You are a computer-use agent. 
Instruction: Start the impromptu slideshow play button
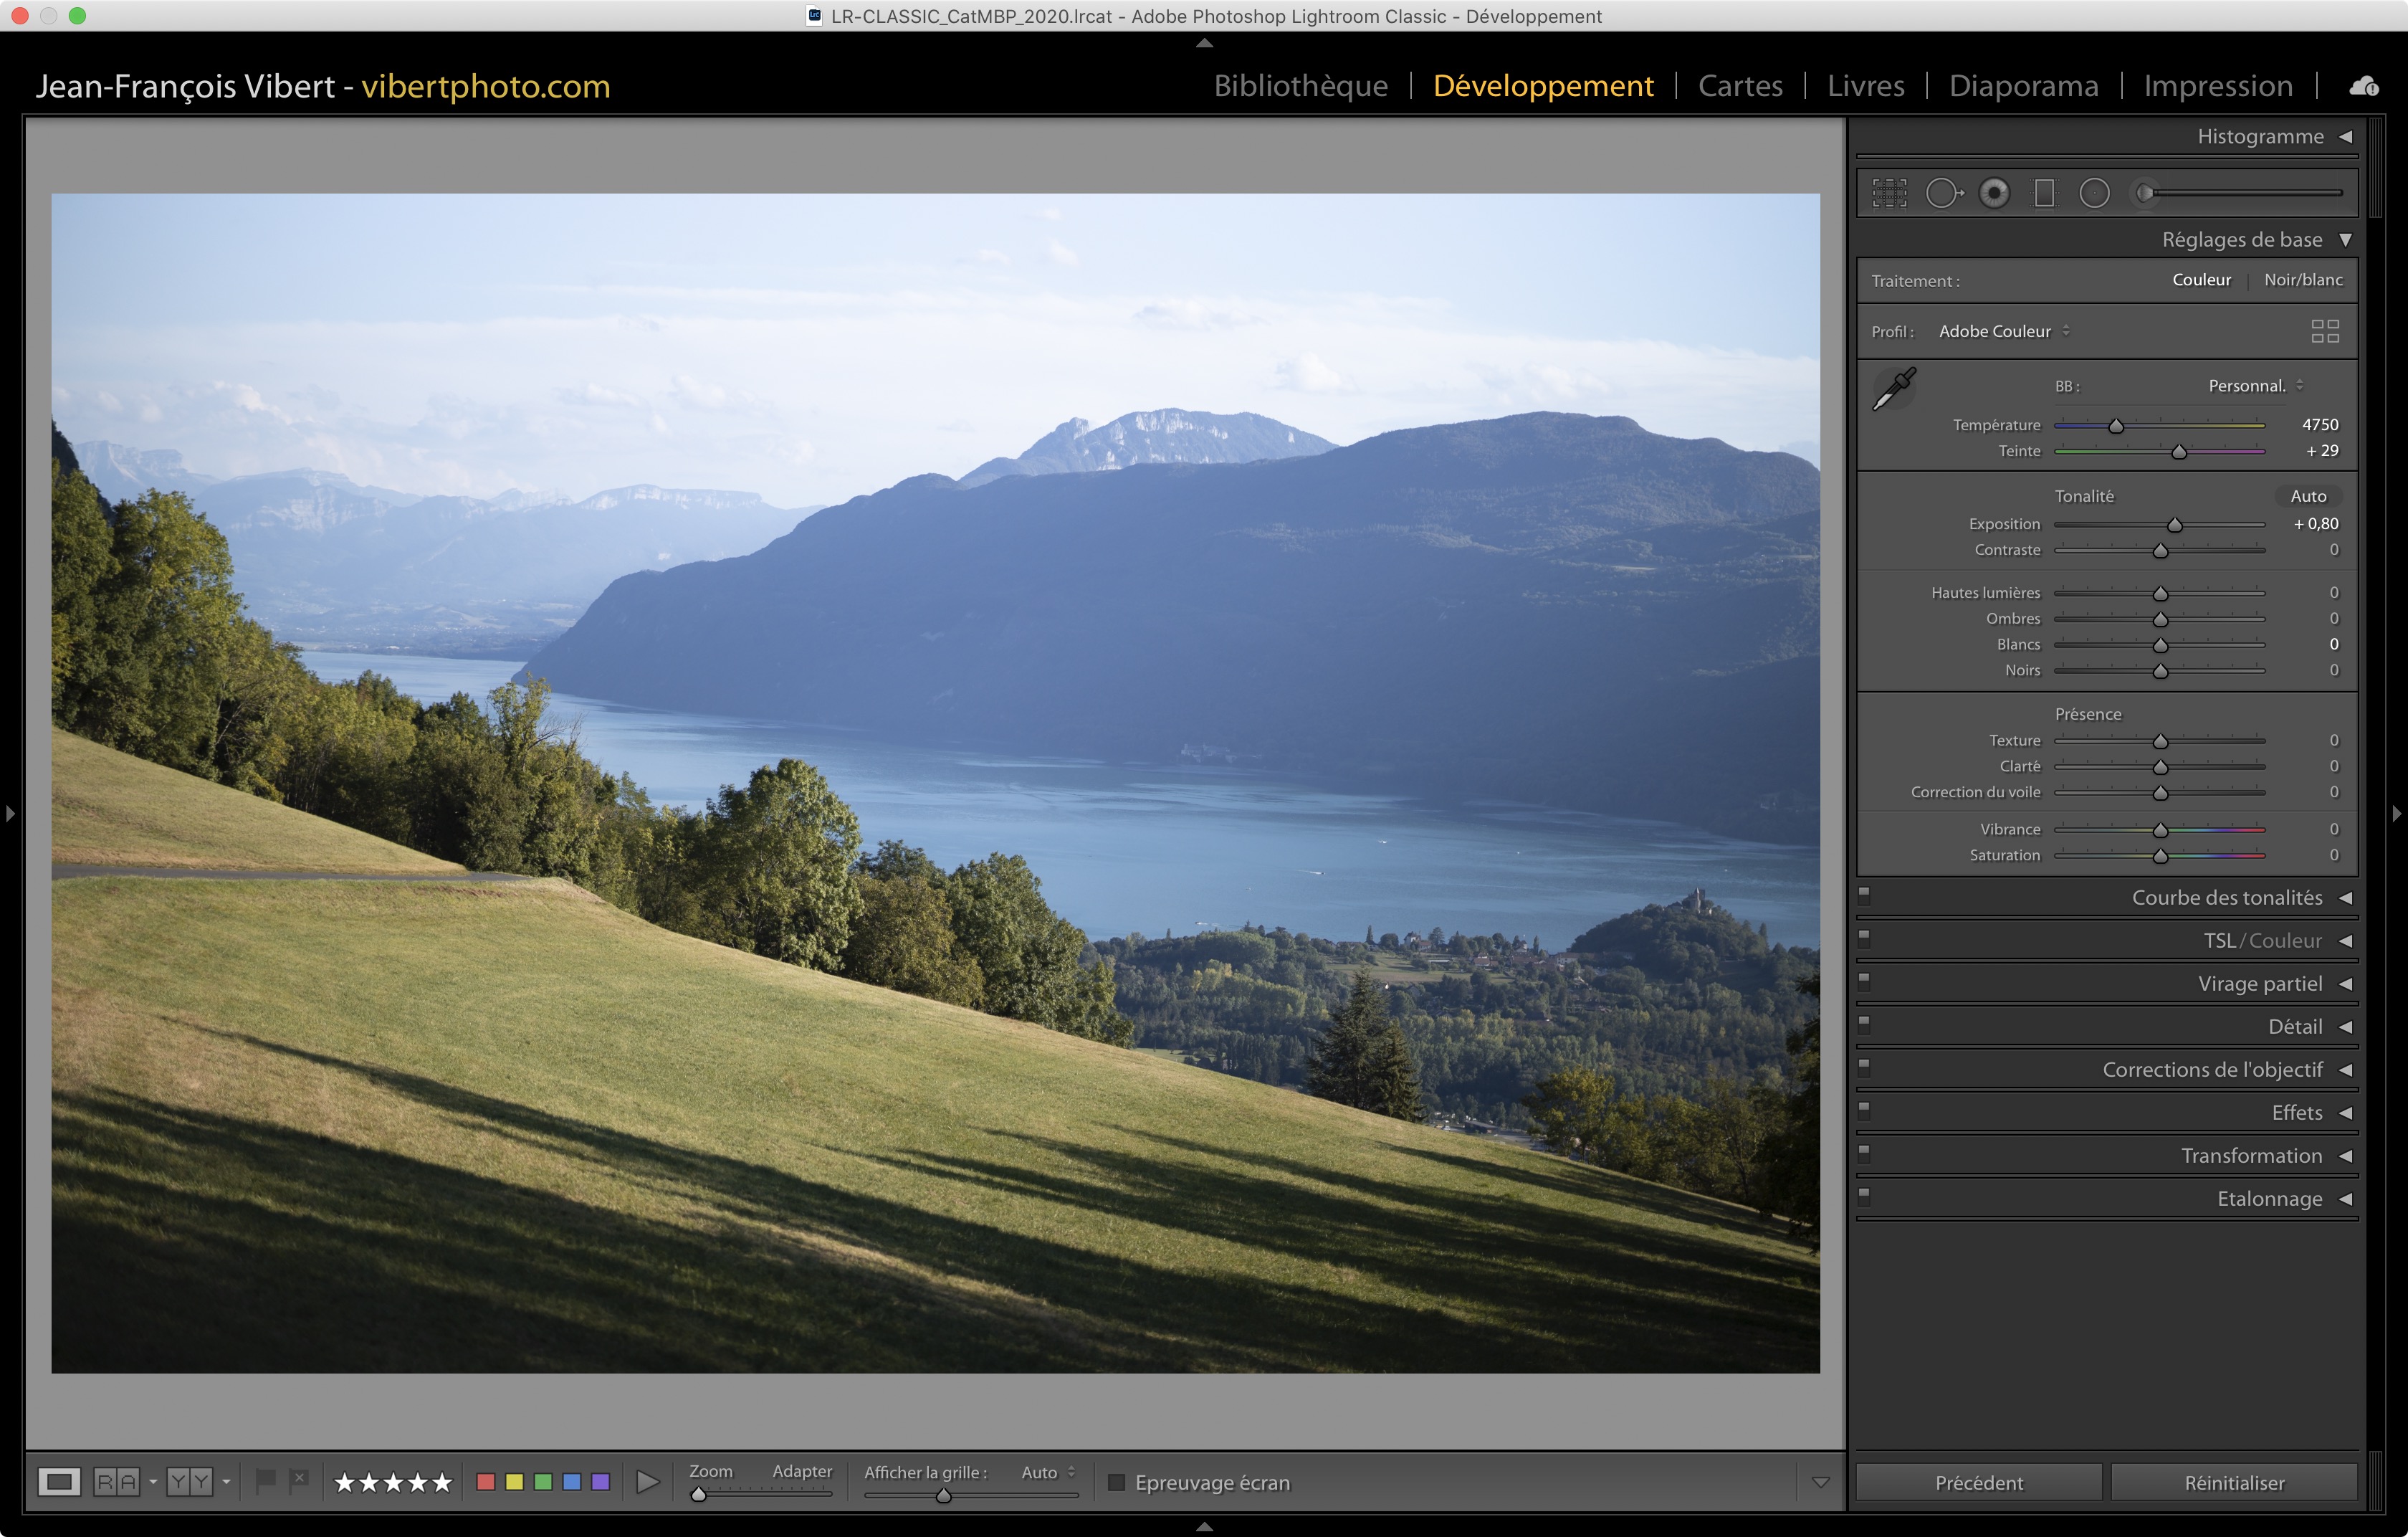tap(648, 1482)
